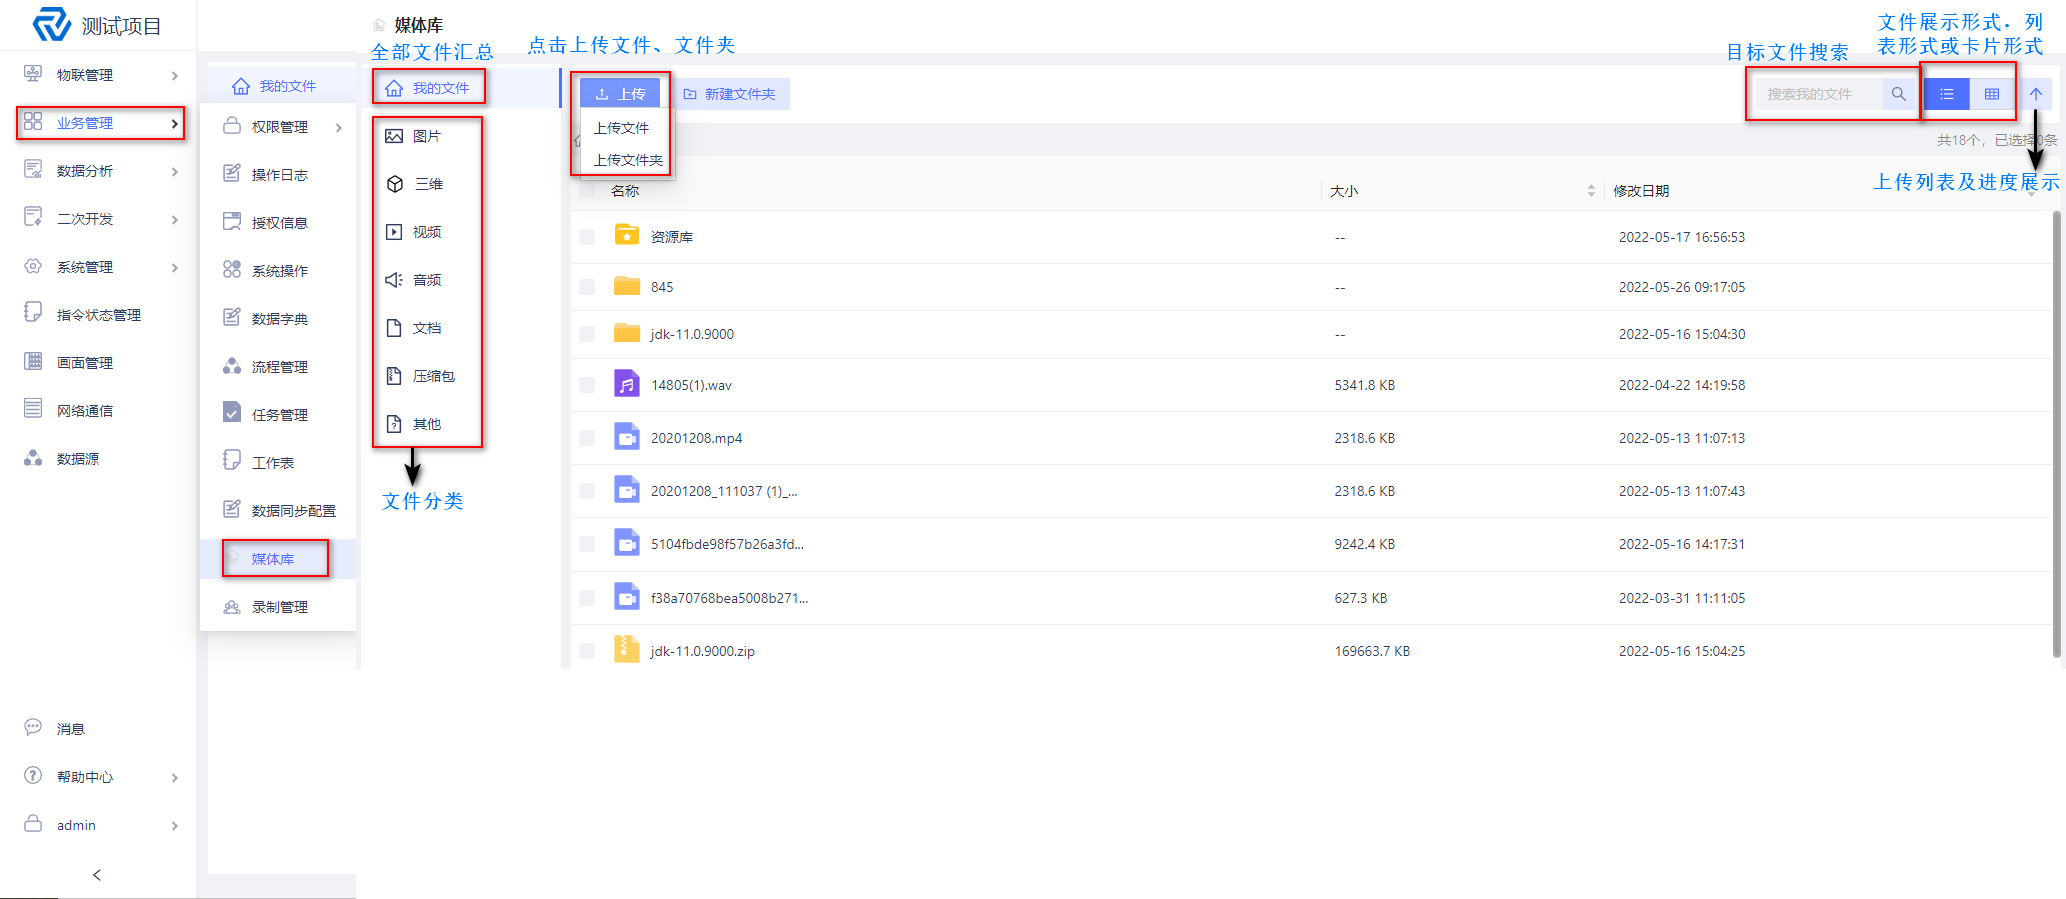The height and width of the screenshot is (899, 2066).
Task: Expand the admin chevron
Action: point(175,826)
